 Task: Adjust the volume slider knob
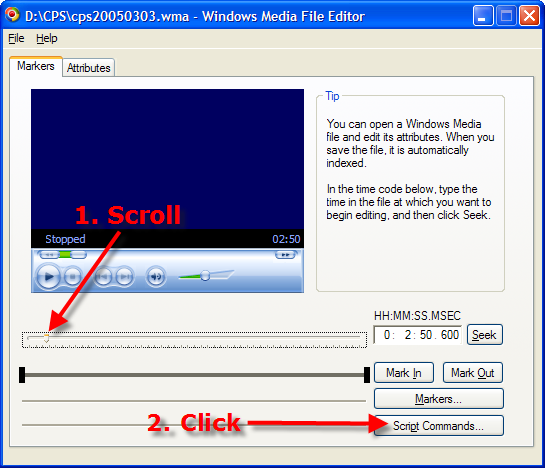(205, 276)
